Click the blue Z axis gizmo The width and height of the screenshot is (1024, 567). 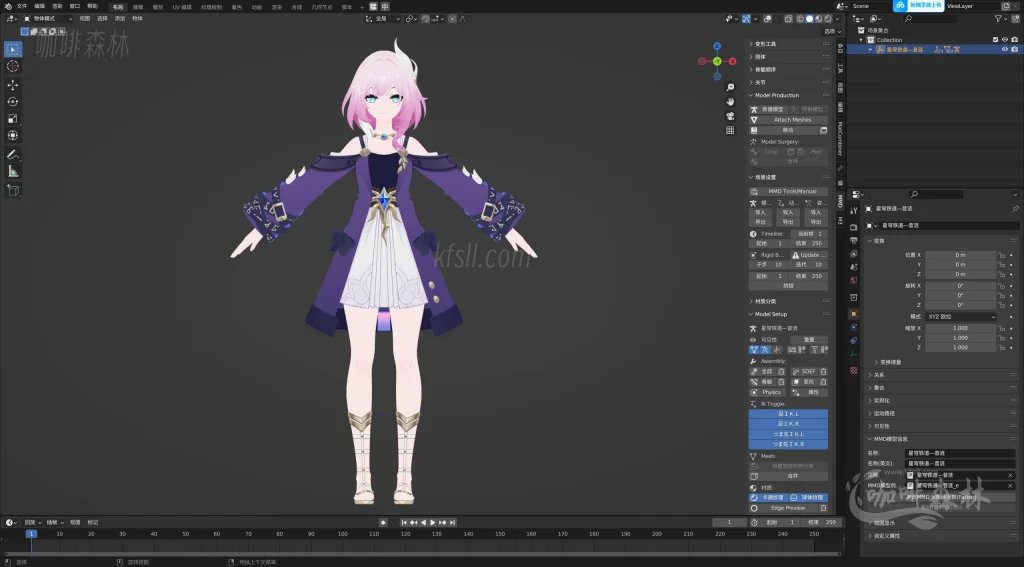pyautogui.click(x=717, y=46)
